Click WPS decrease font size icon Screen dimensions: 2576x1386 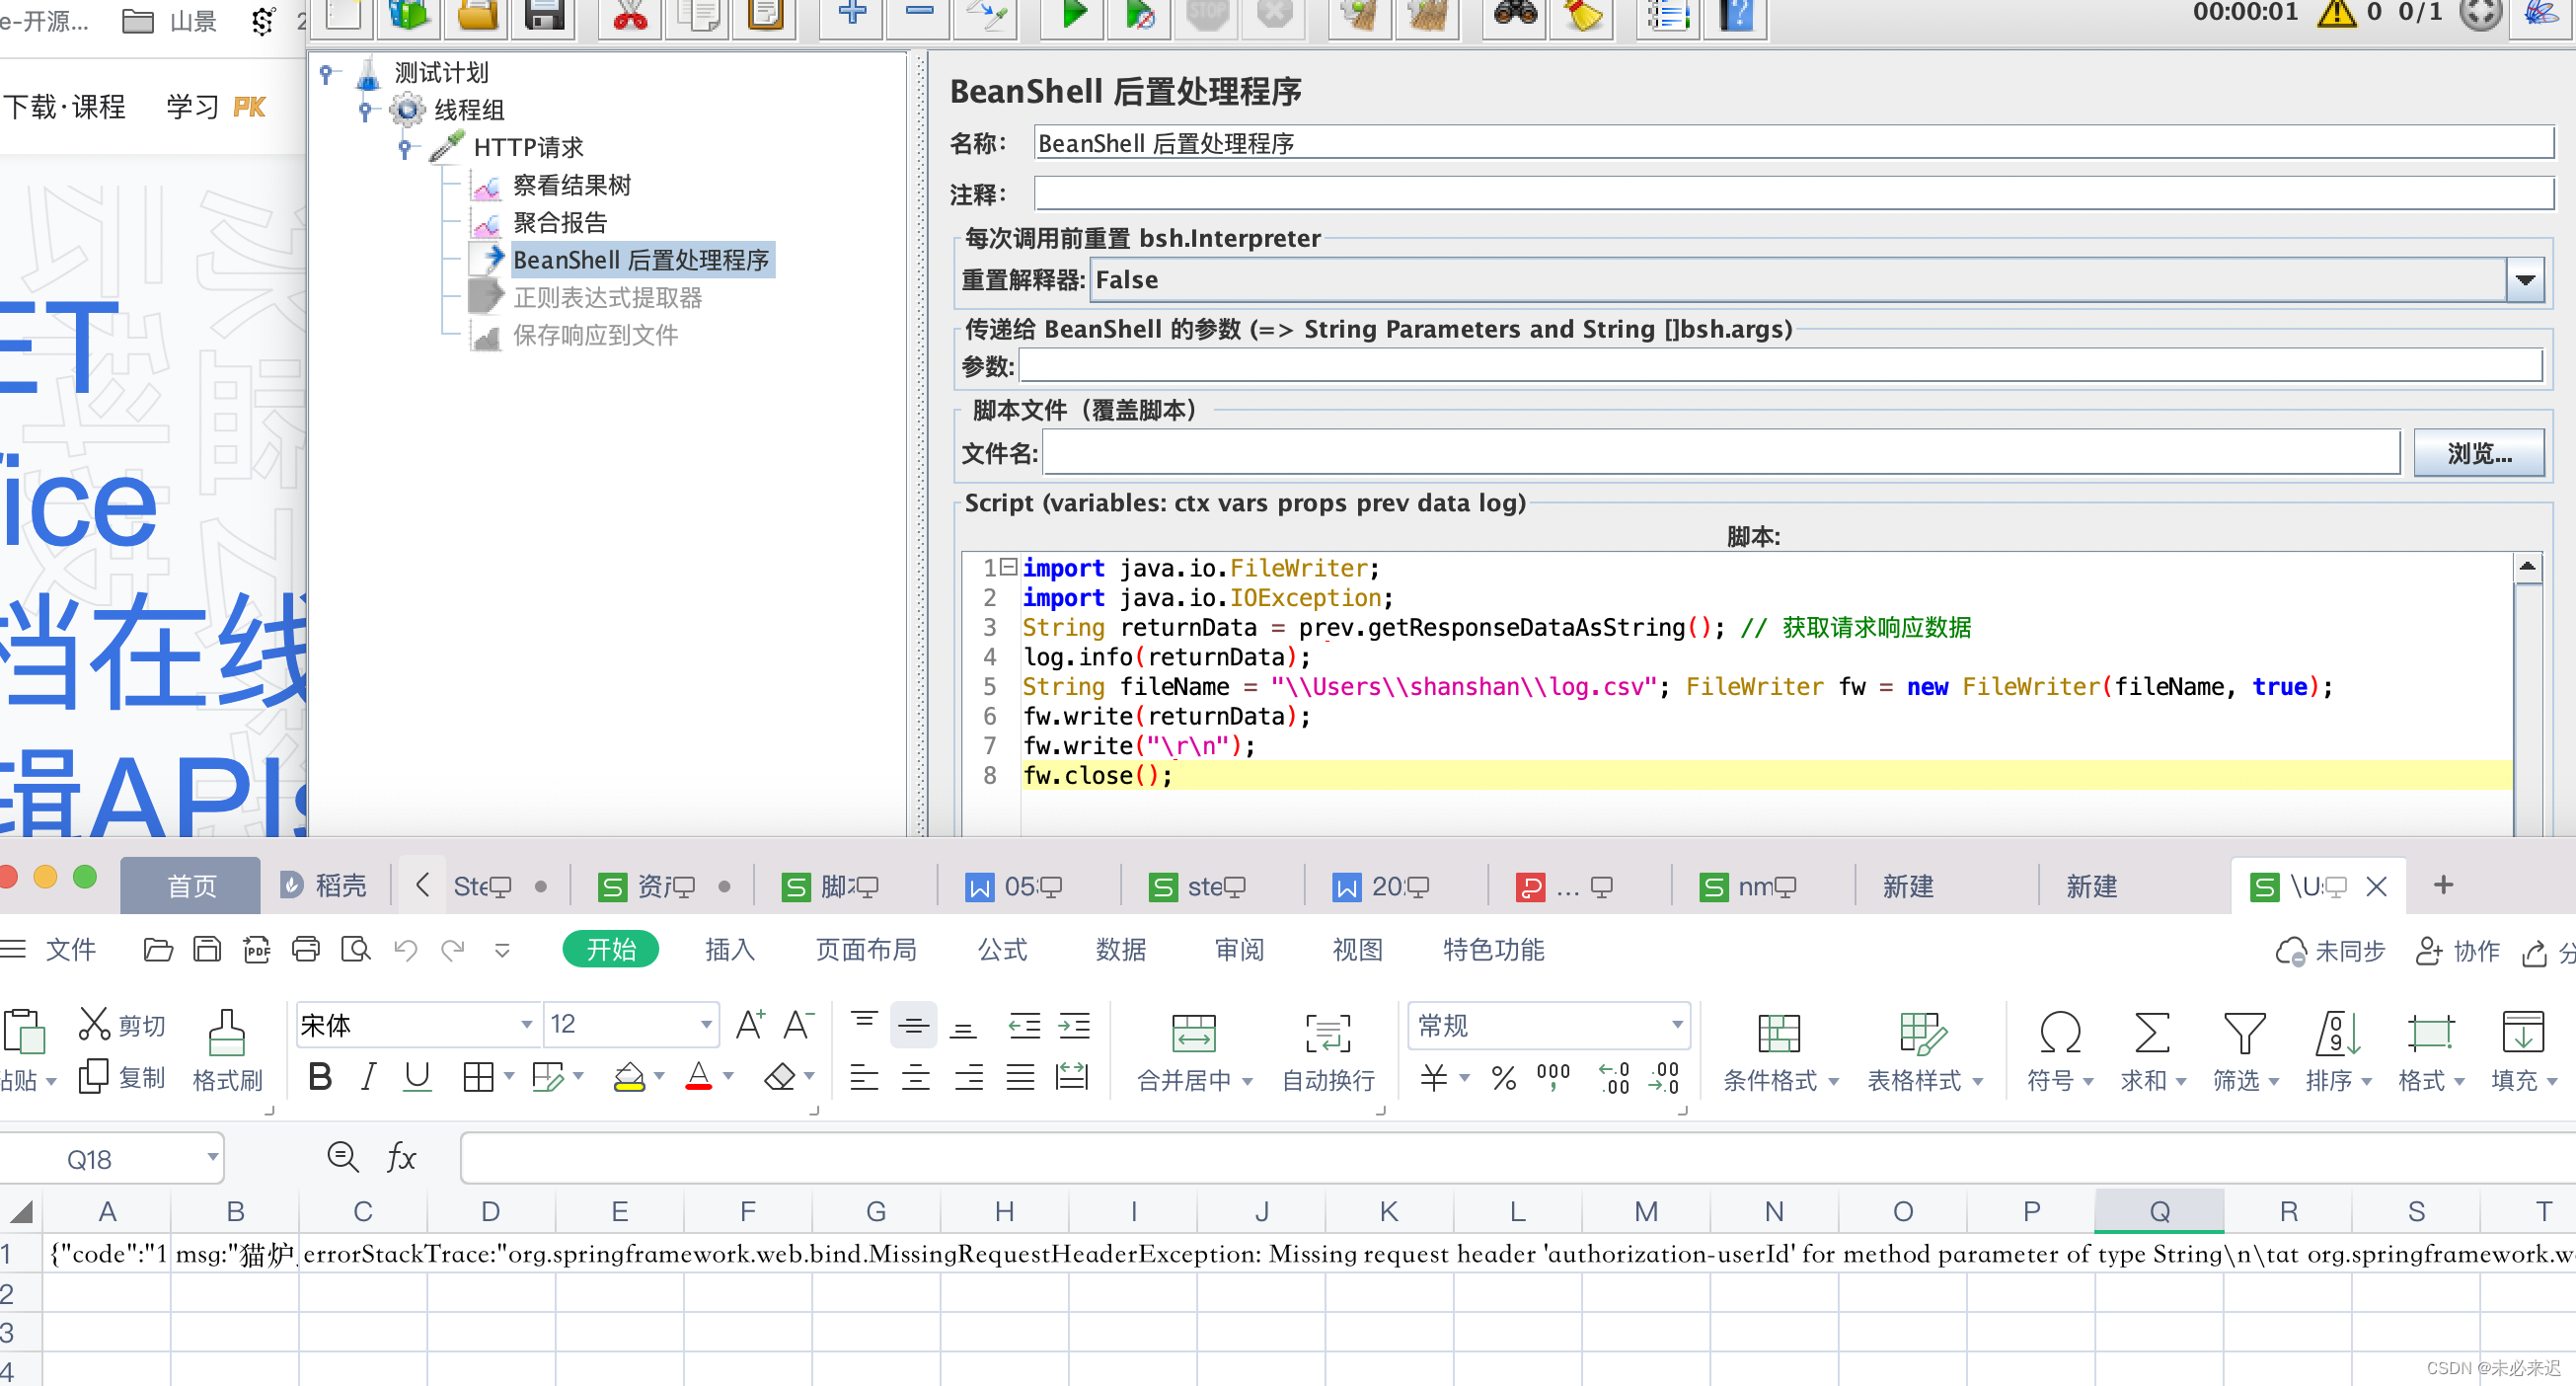[798, 1025]
